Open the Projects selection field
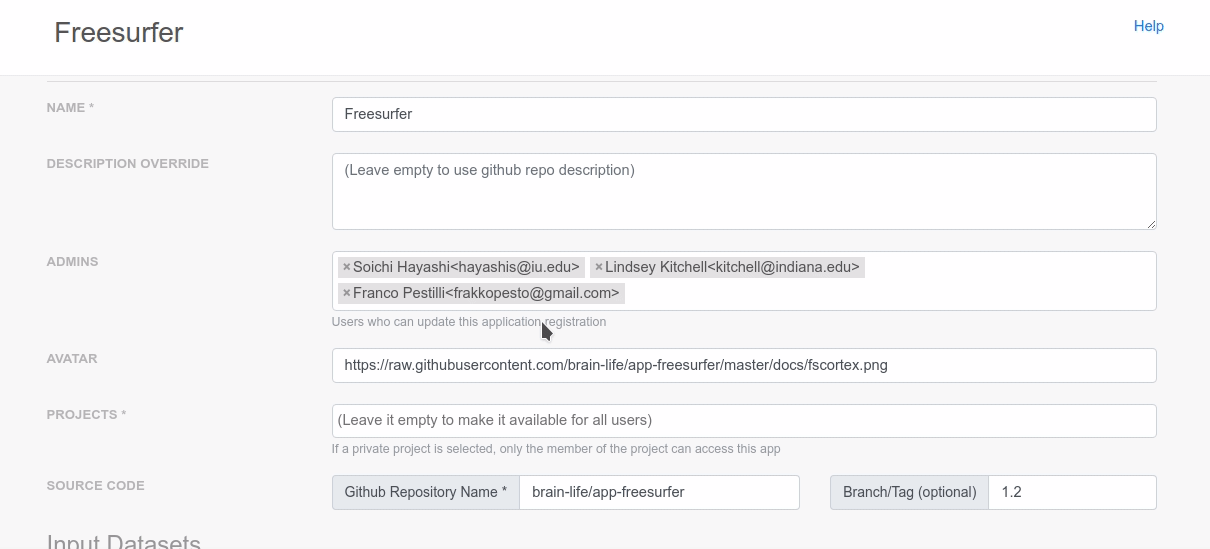 coord(744,421)
